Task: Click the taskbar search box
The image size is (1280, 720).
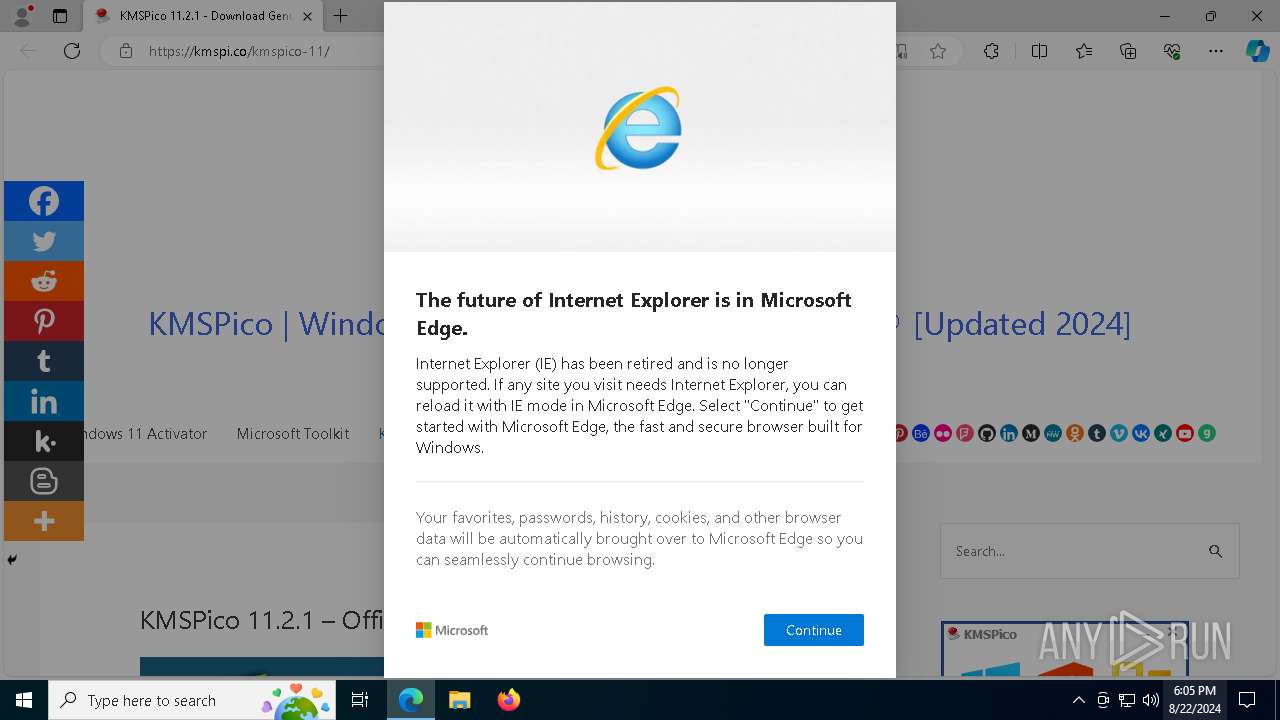Action: point(192,700)
